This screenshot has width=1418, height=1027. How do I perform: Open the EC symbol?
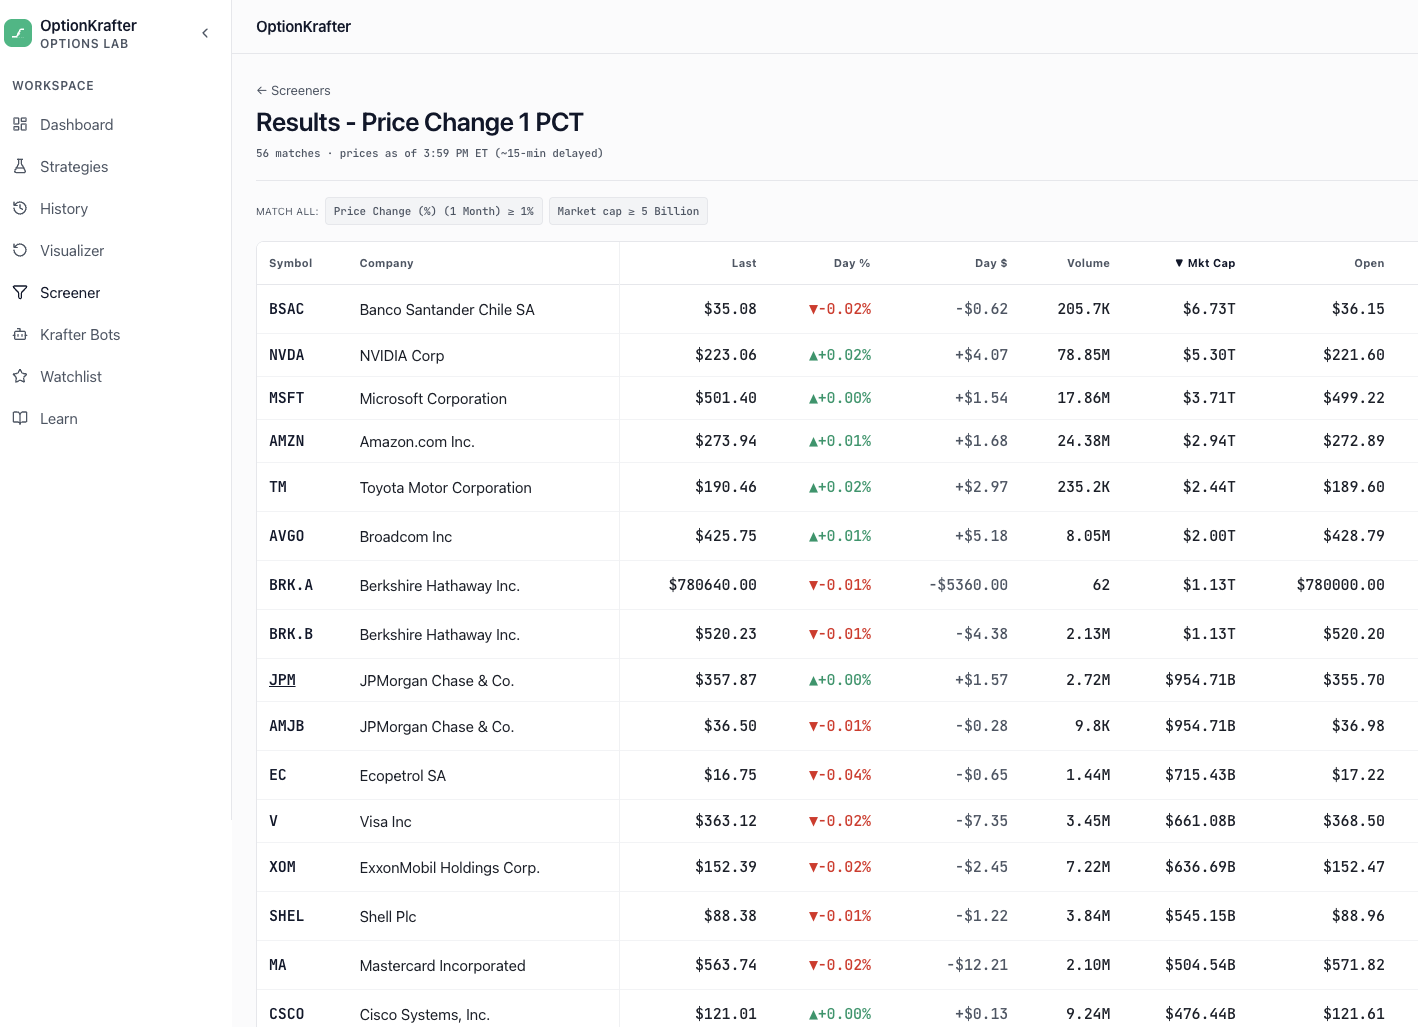click(x=278, y=775)
